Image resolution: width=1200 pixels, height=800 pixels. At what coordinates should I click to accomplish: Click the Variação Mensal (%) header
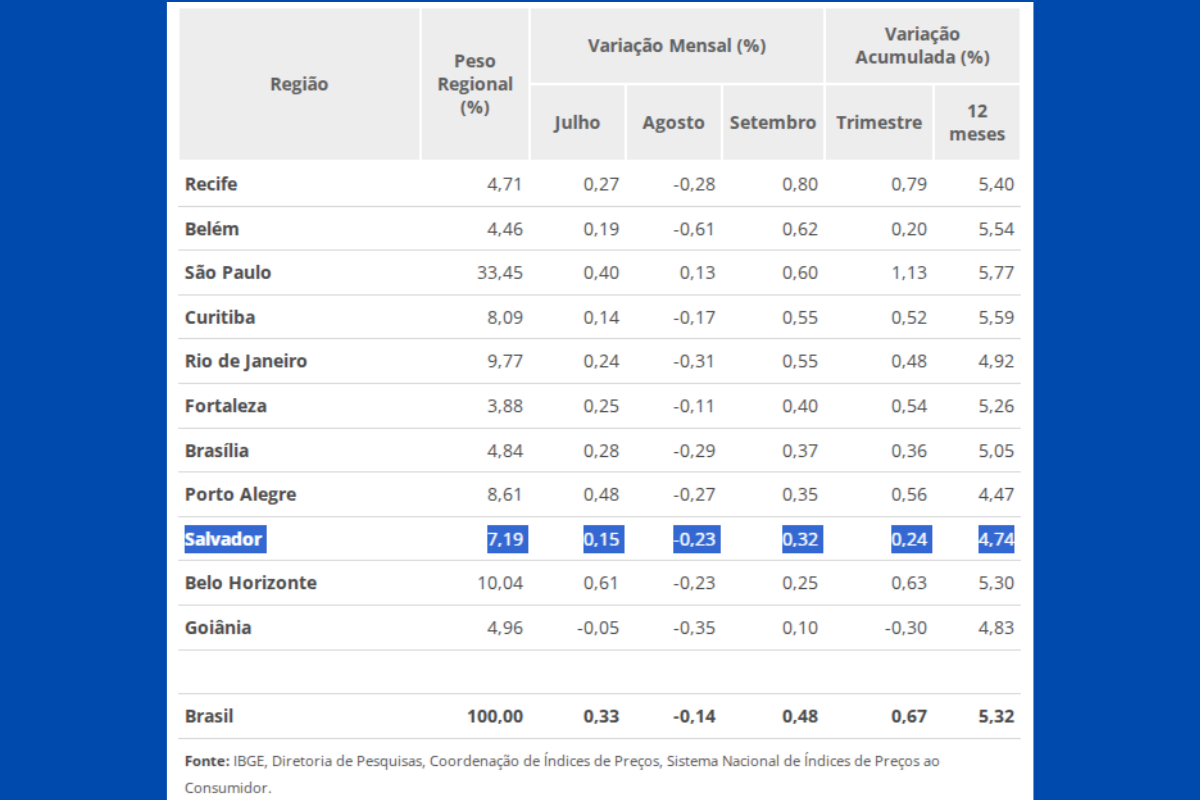coord(676,46)
